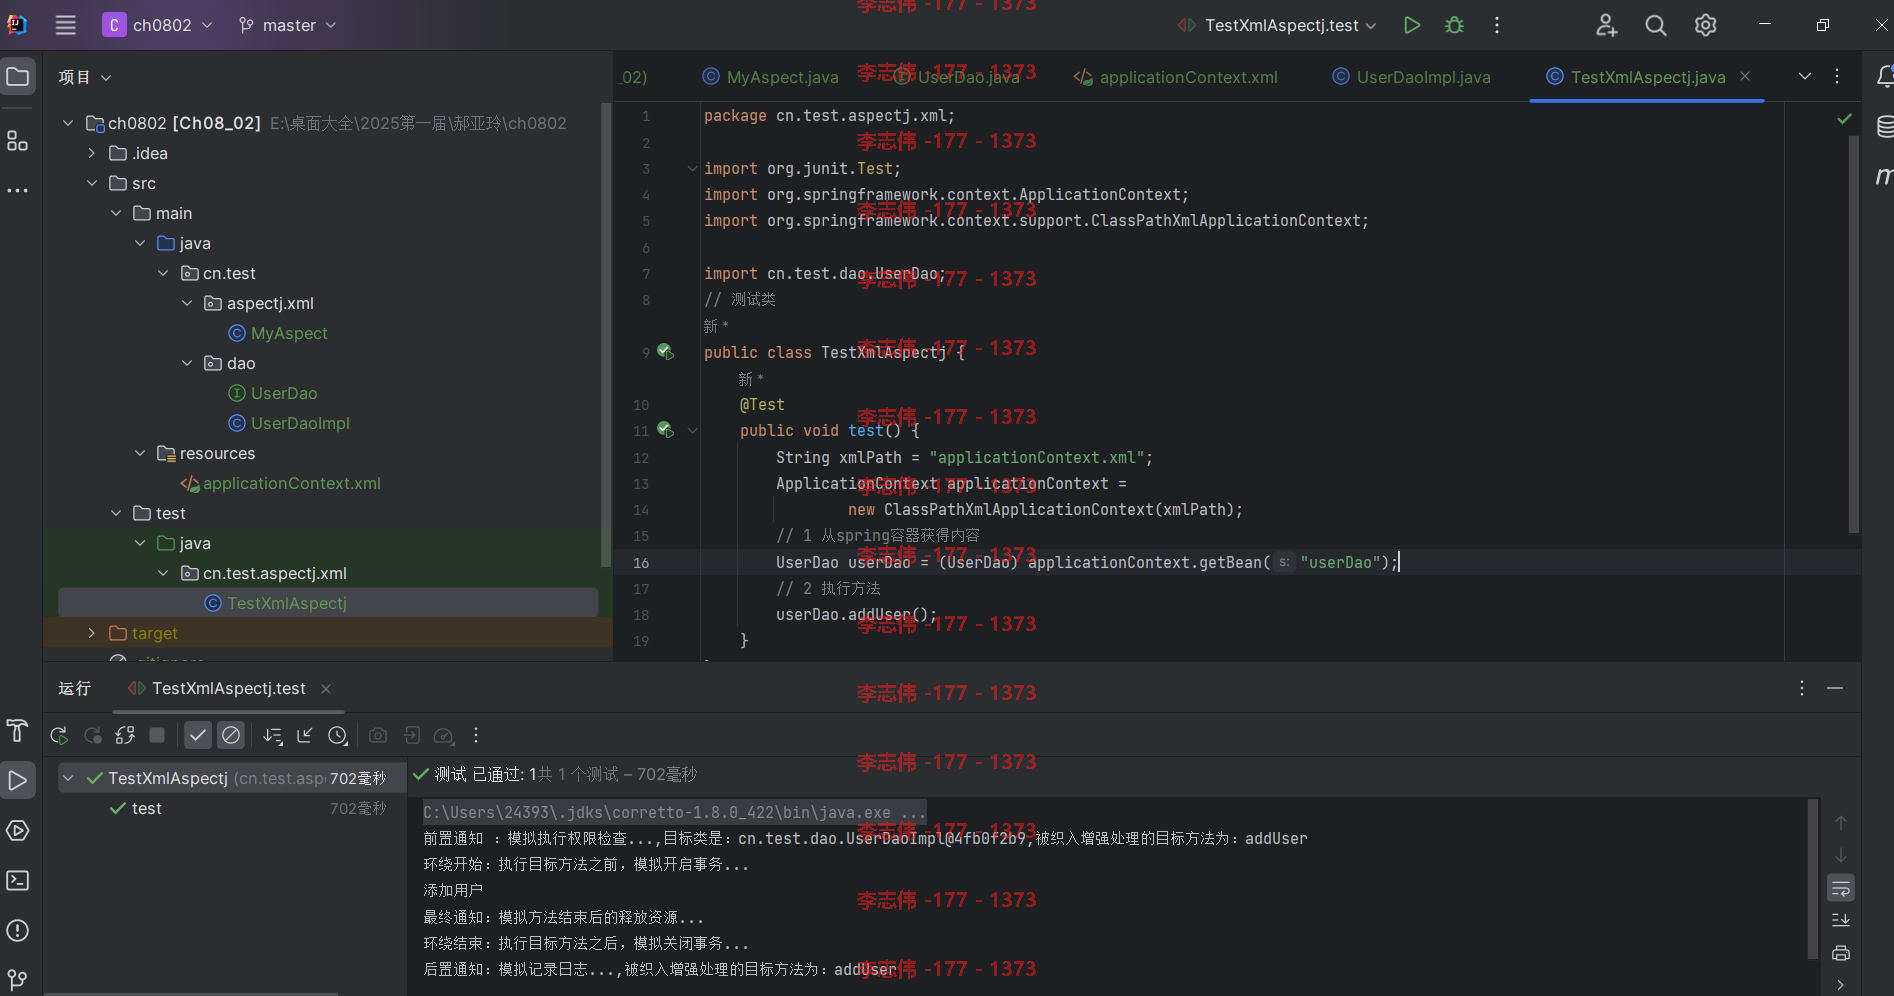Viewport: 1894px width, 996px height.
Task: Open IDE settings gear
Action: click(x=1705, y=25)
